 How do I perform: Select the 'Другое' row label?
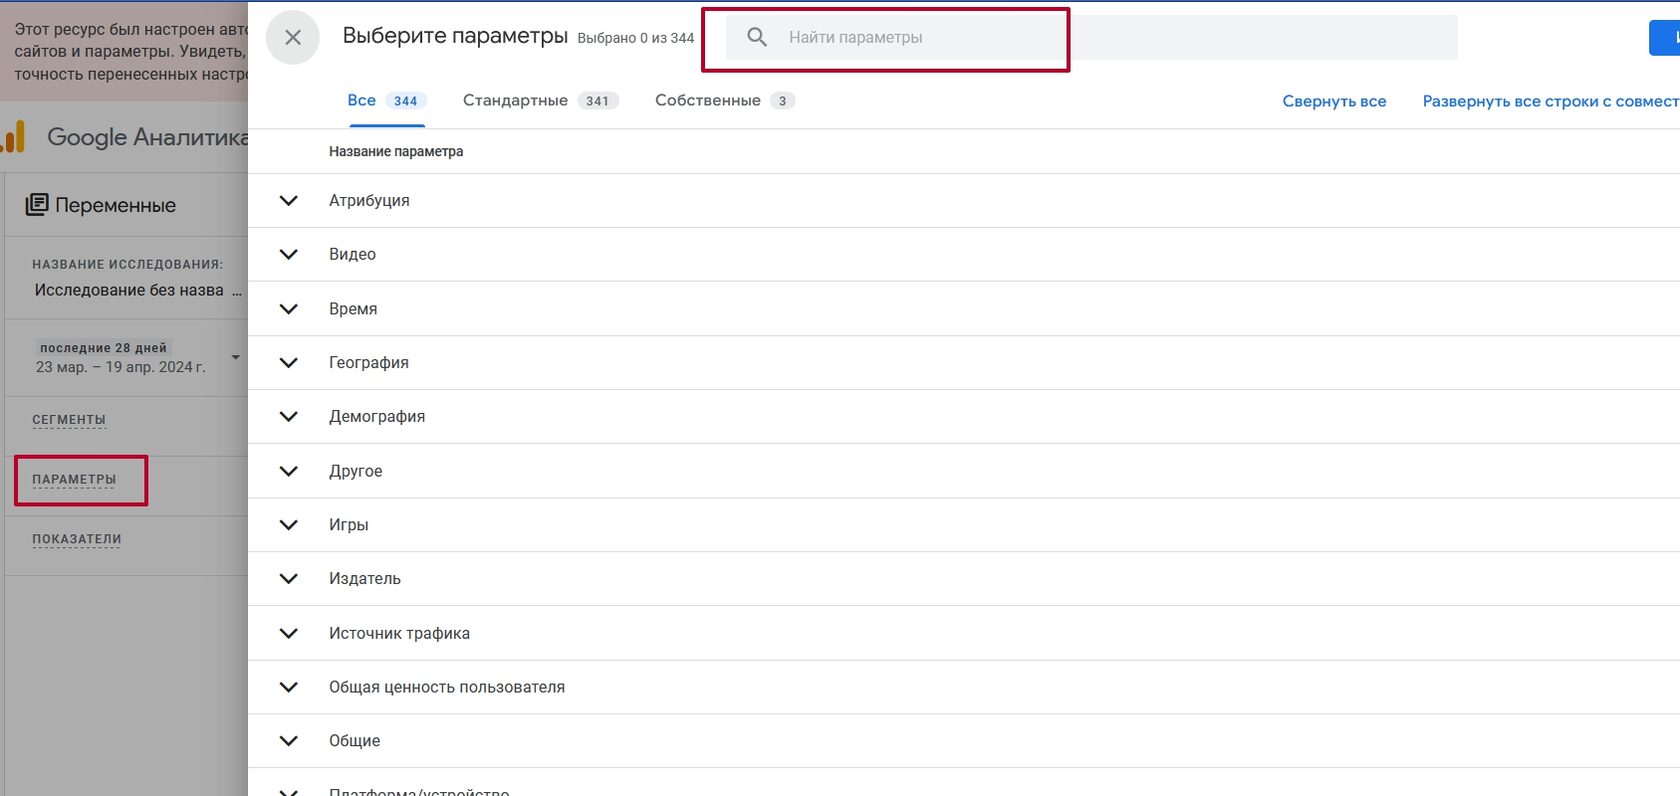click(355, 471)
